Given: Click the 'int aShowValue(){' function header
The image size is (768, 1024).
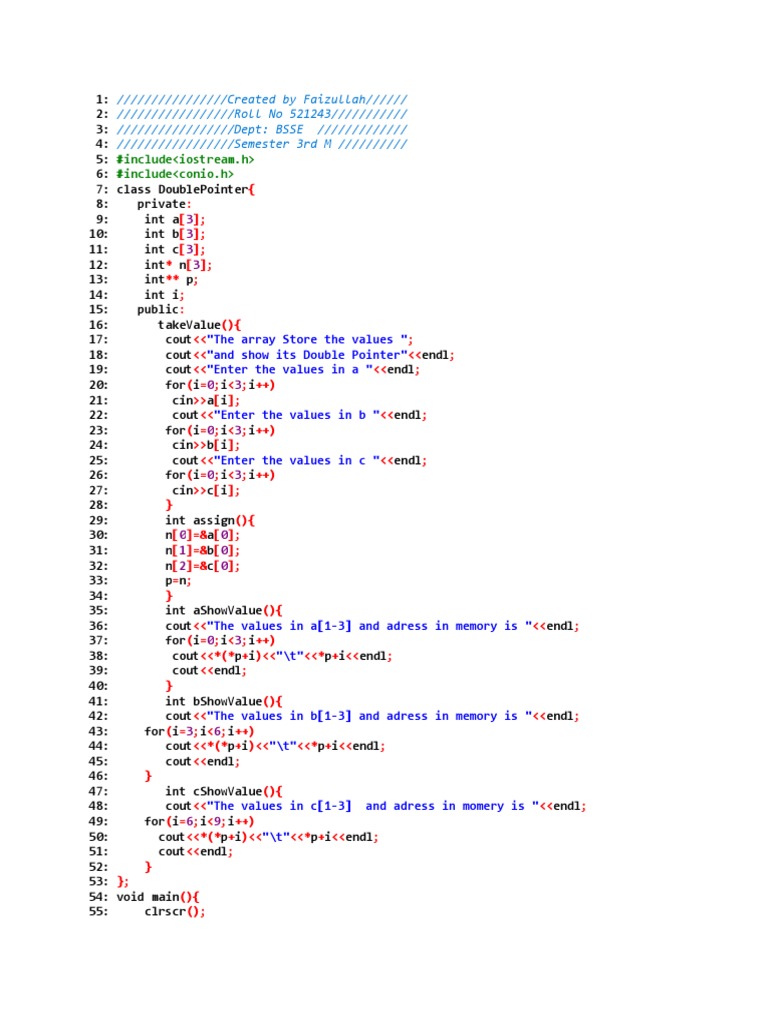Looking at the screenshot, I should click(x=224, y=611).
